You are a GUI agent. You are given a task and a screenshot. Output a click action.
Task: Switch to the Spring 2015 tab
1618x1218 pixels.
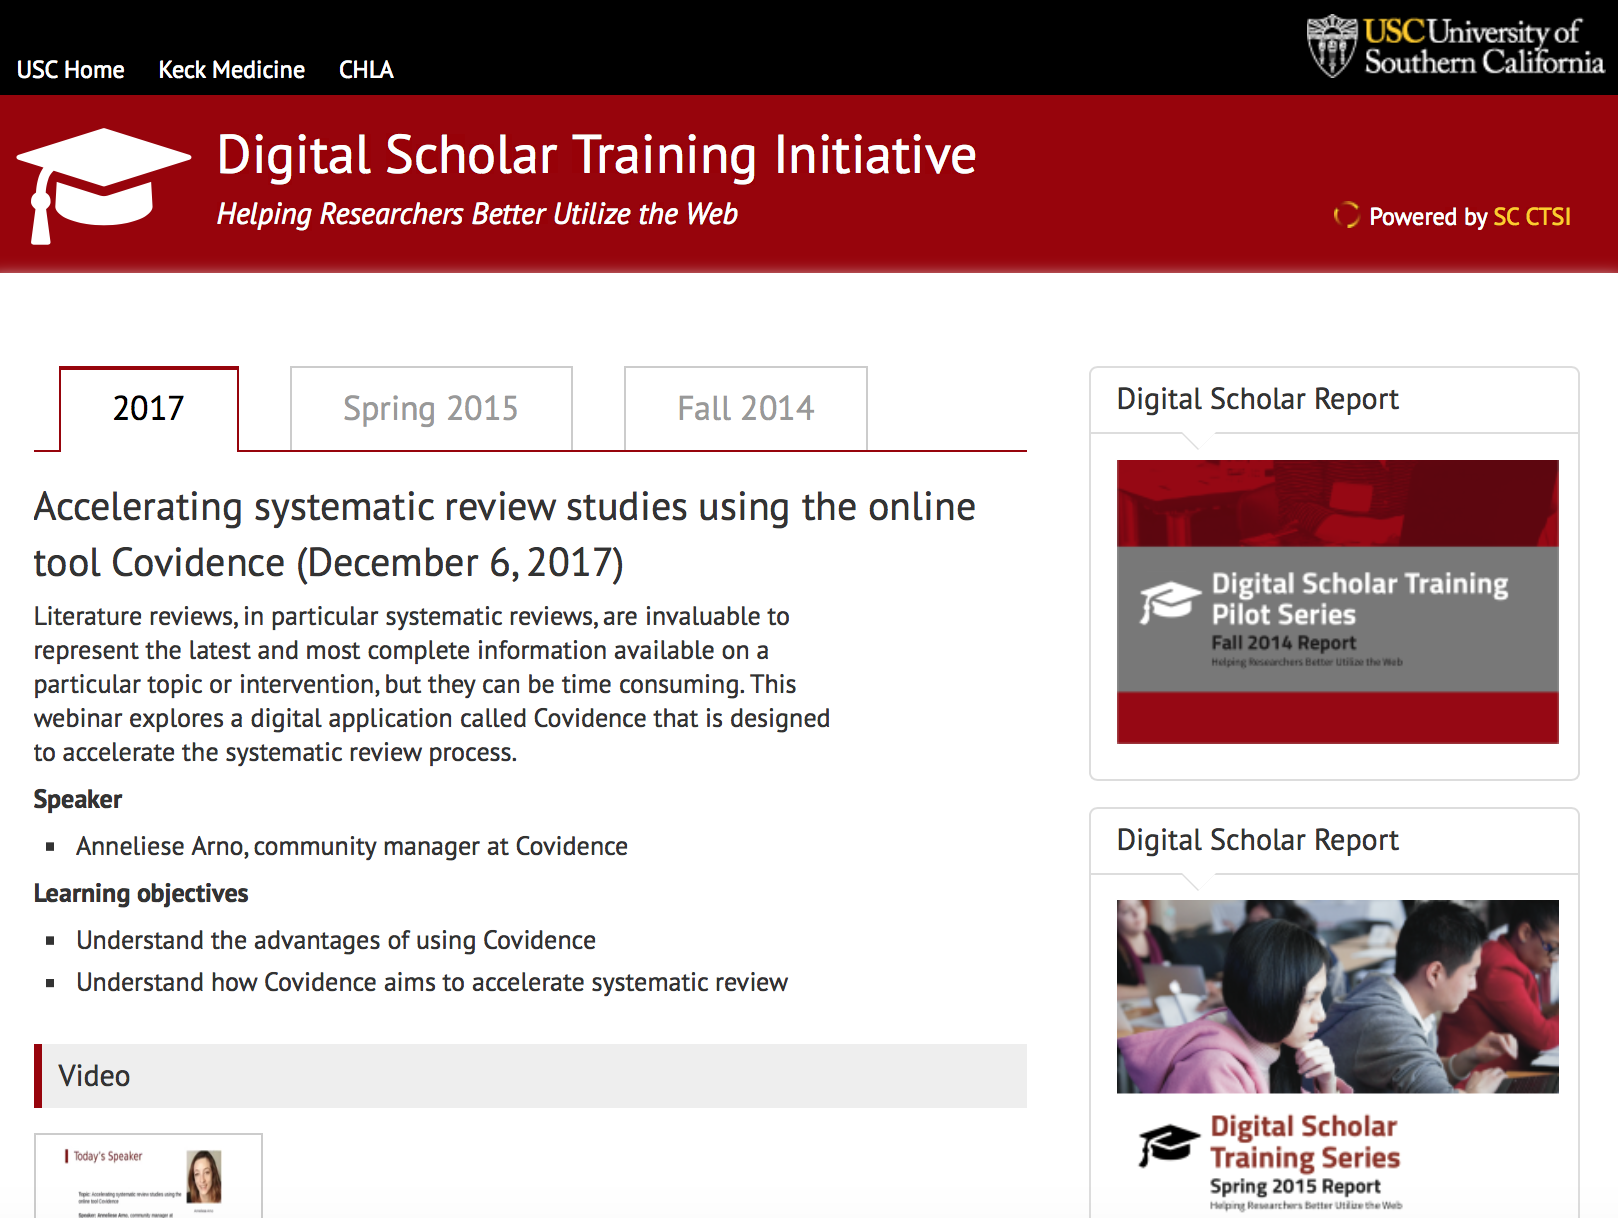coord(430,409)
